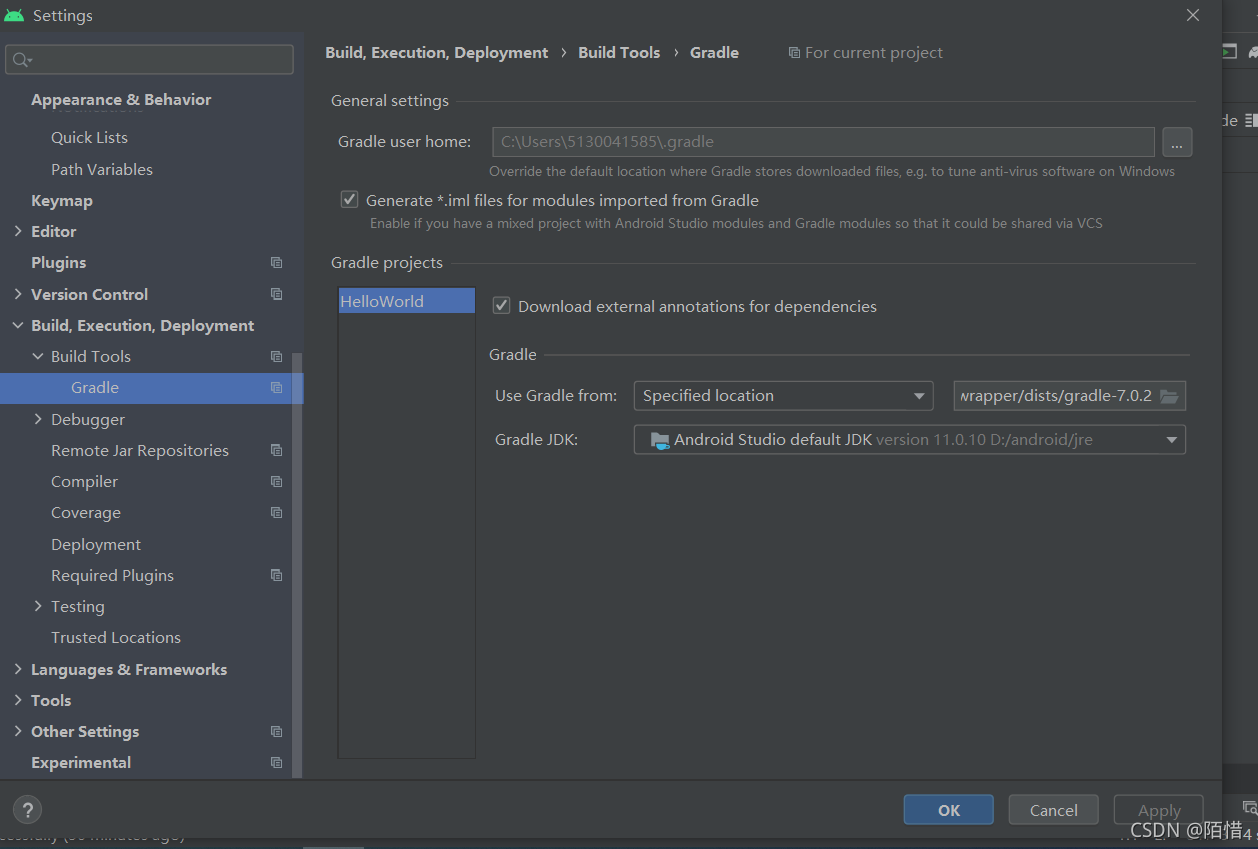Click the project-level icon beside Required Plugins
The height and width of the screenshot is (849, 1258).
pos(277,575)
